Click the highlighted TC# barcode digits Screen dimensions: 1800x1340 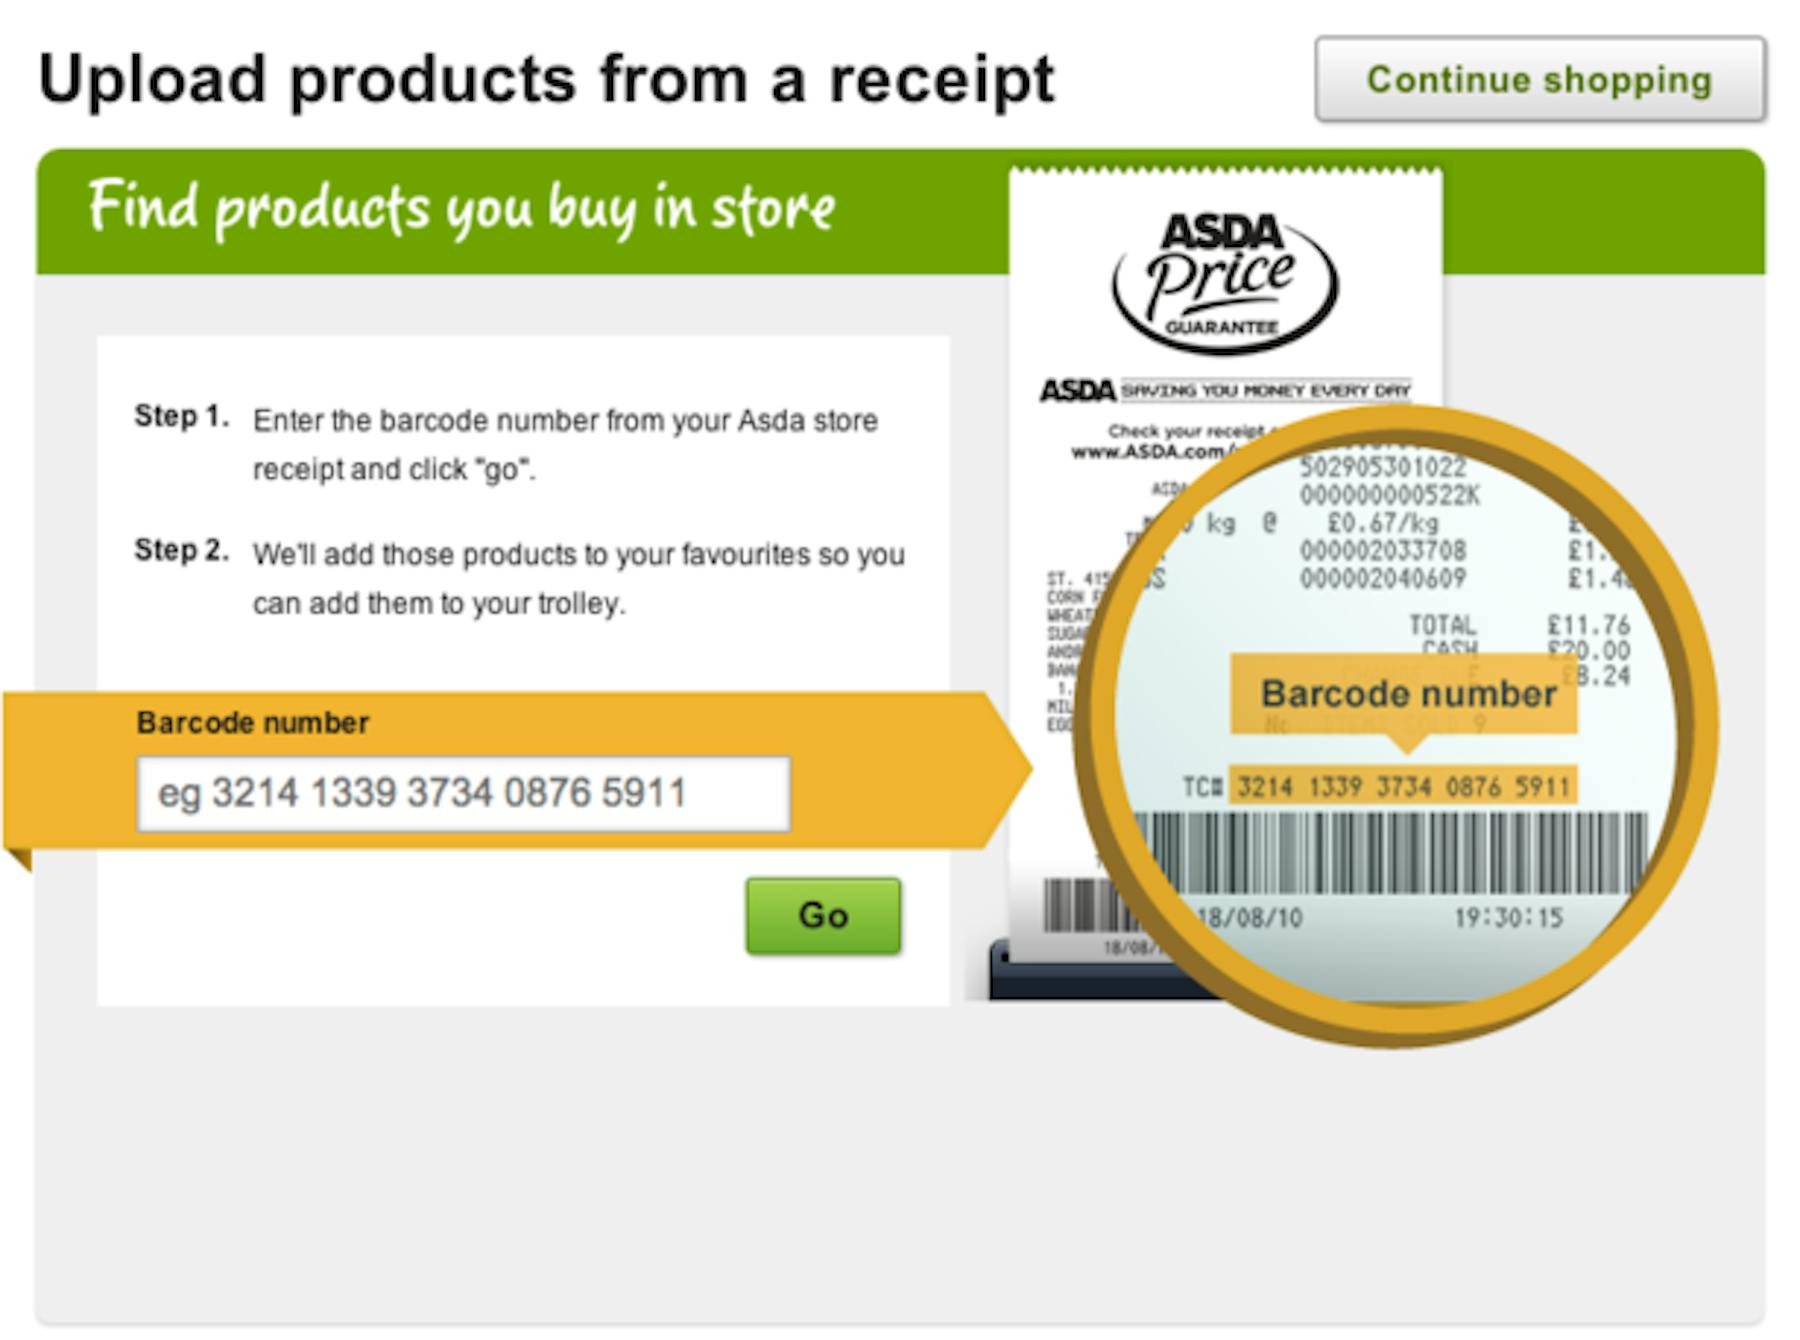[1402, 787]
